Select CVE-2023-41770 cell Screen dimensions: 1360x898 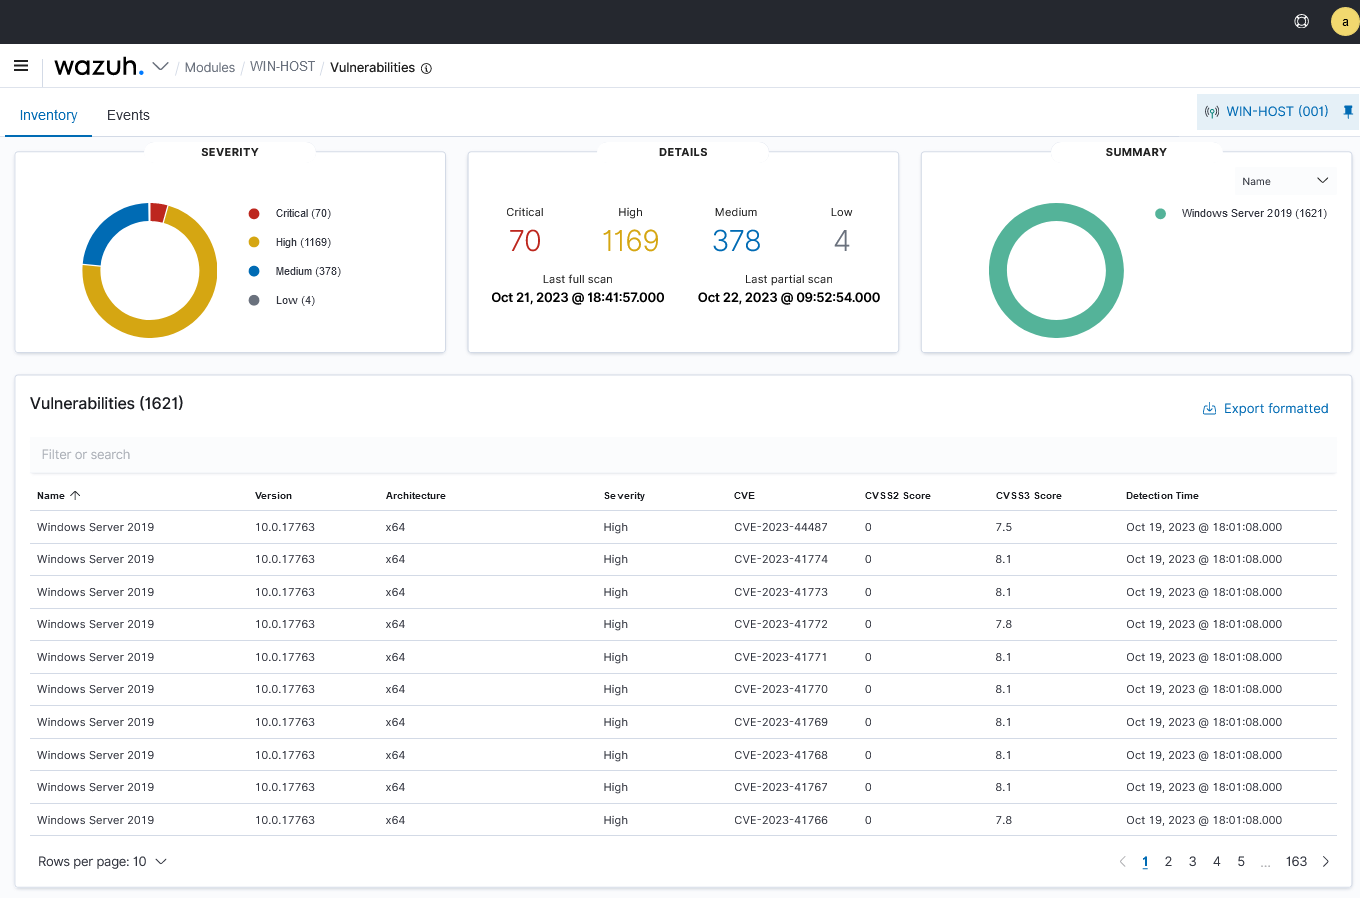coord(781,689)
